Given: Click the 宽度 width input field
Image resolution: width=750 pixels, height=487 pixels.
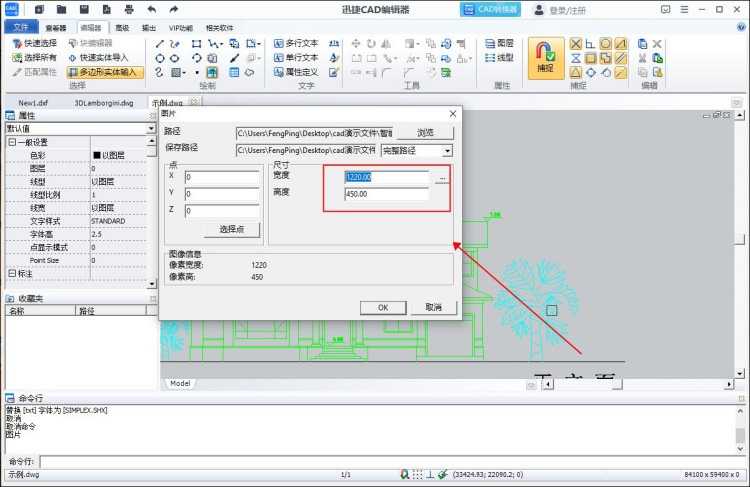Looking at the screenshot, I should point(386,177).
